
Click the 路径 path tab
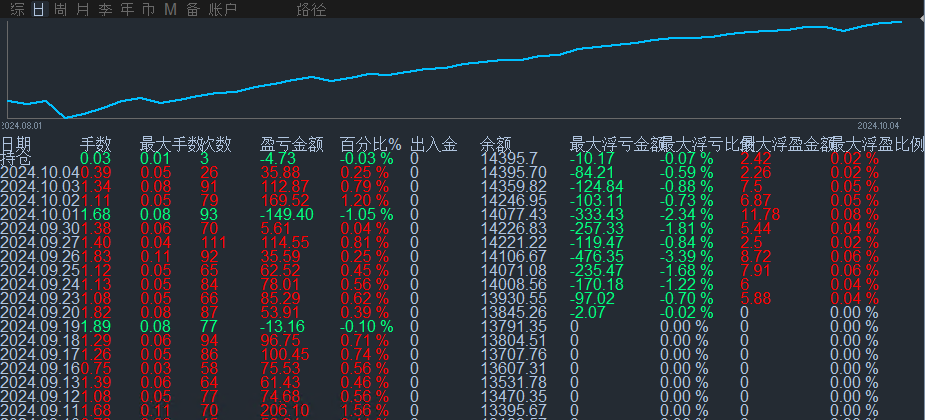click(x=311, y=9)
